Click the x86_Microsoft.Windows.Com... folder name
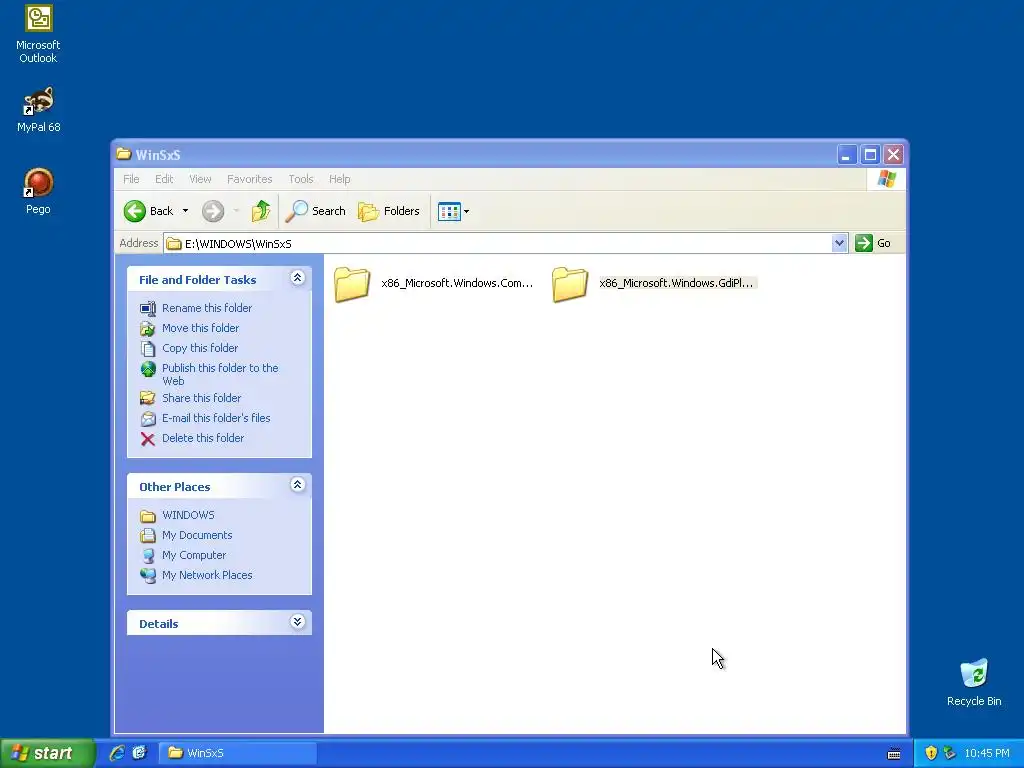1024x768 pixels. (457, 283)
